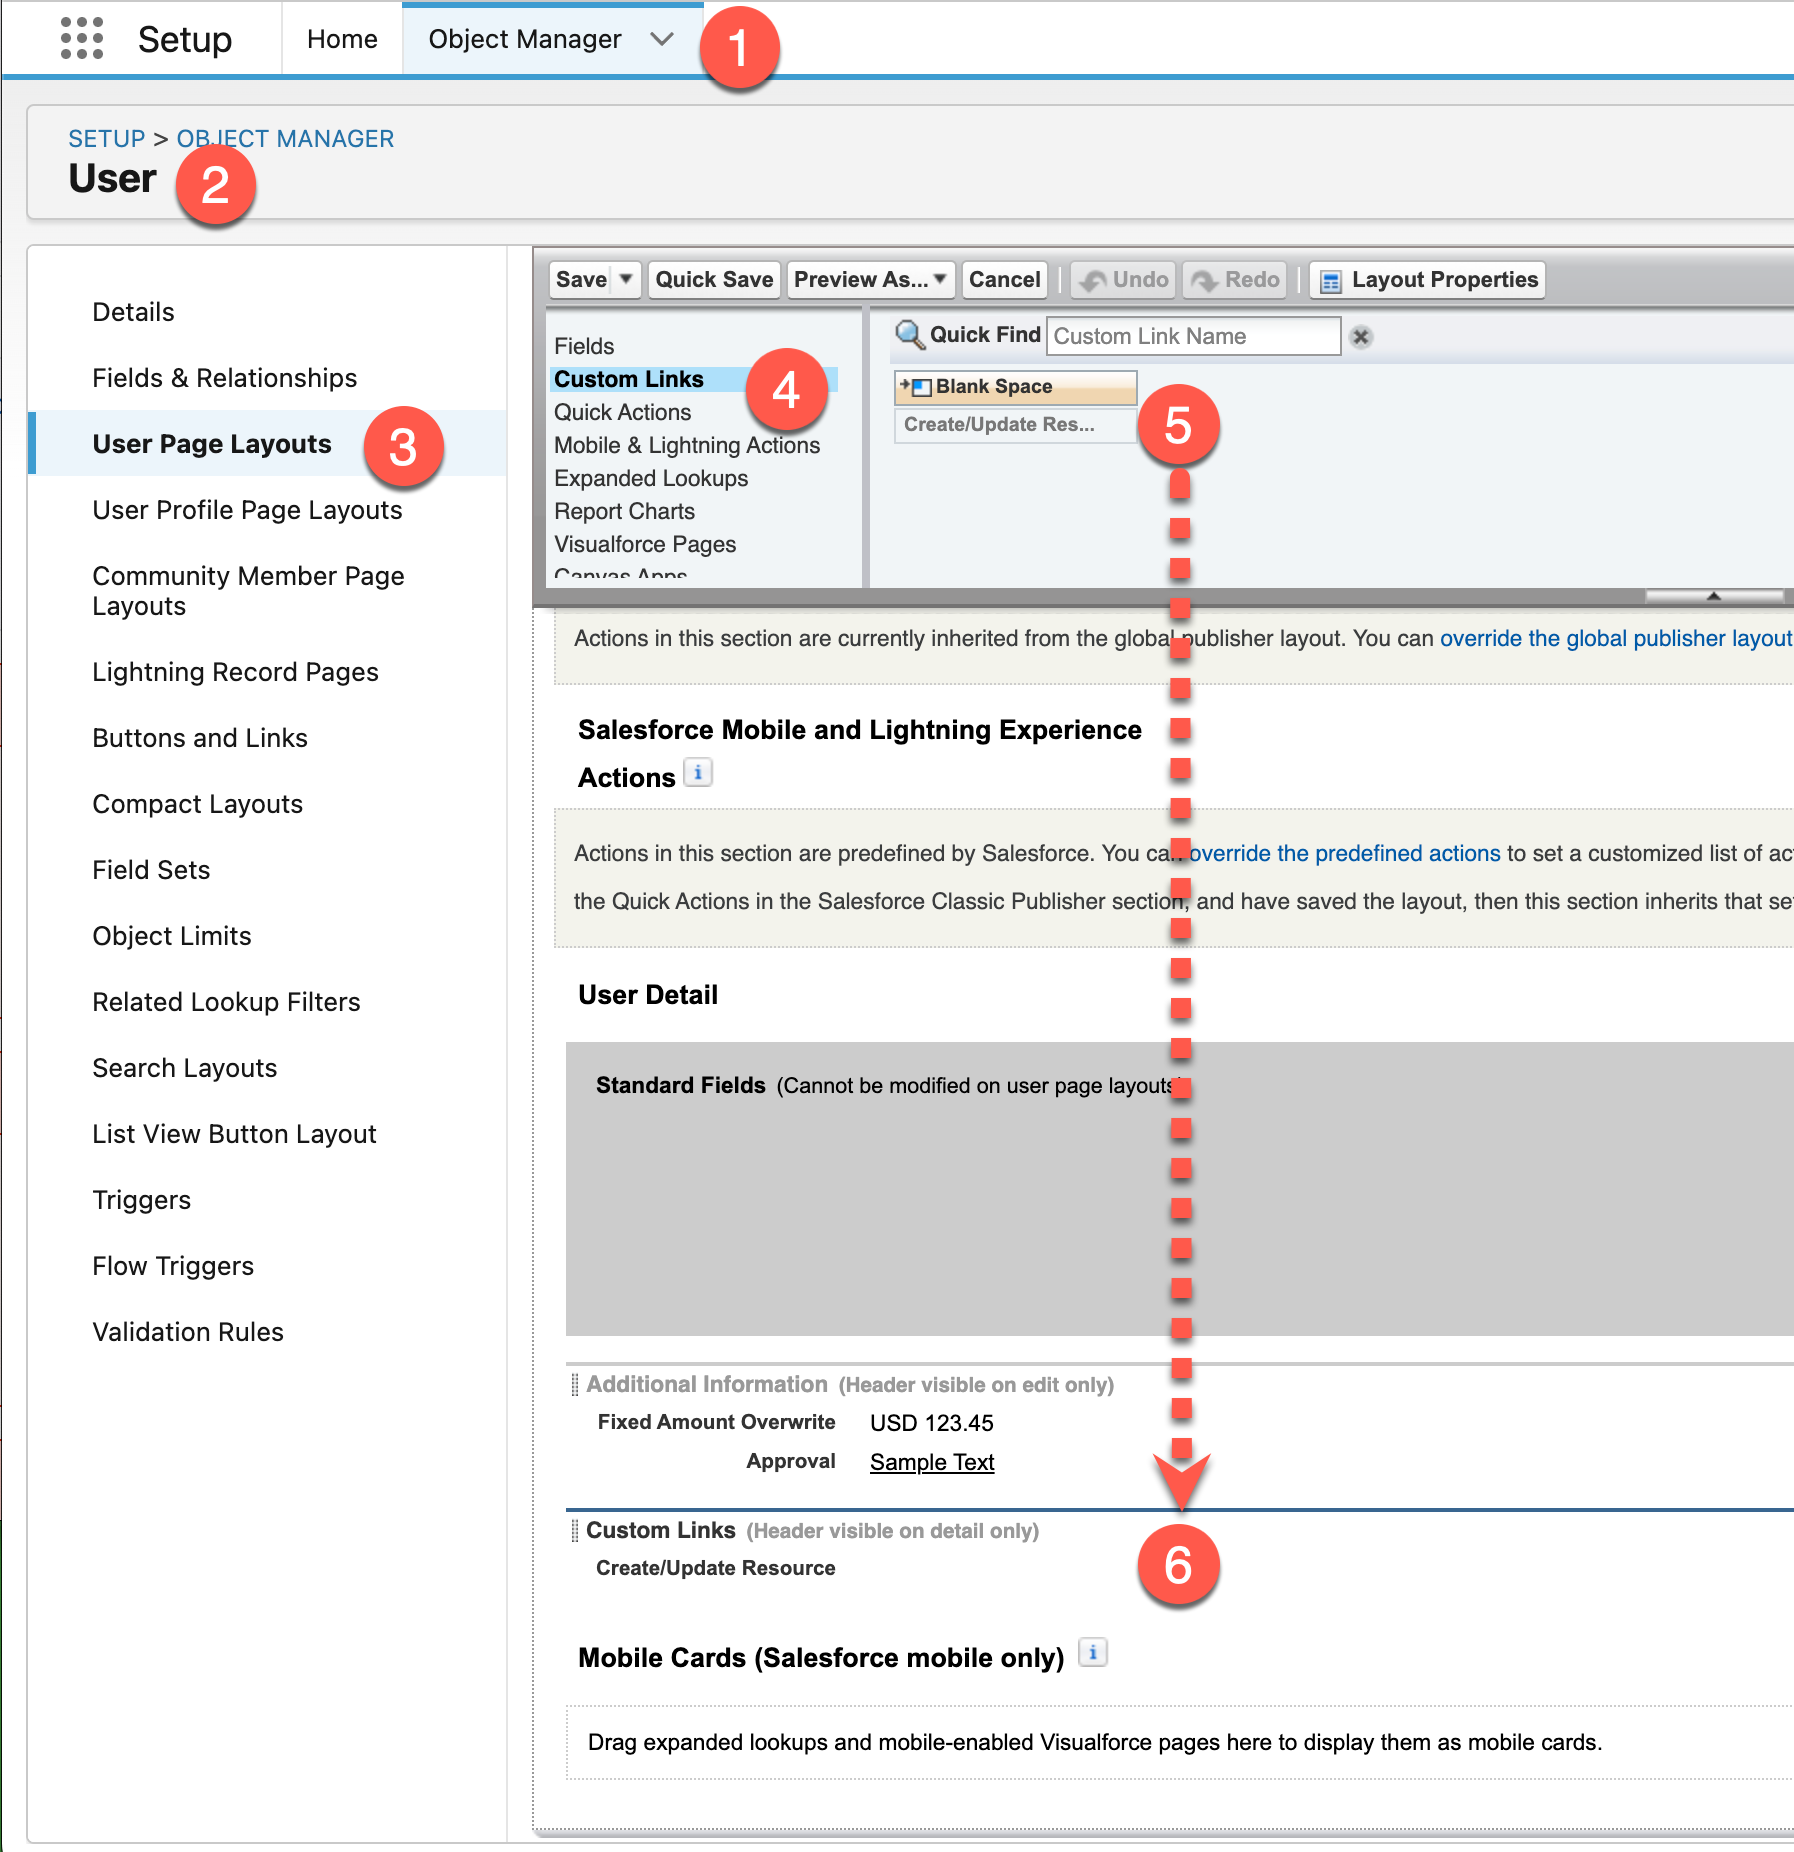The width and height of the screenshot is (1794, 1852).
Task: Click the Sample Text approval link
Action: coord(932,1462)
